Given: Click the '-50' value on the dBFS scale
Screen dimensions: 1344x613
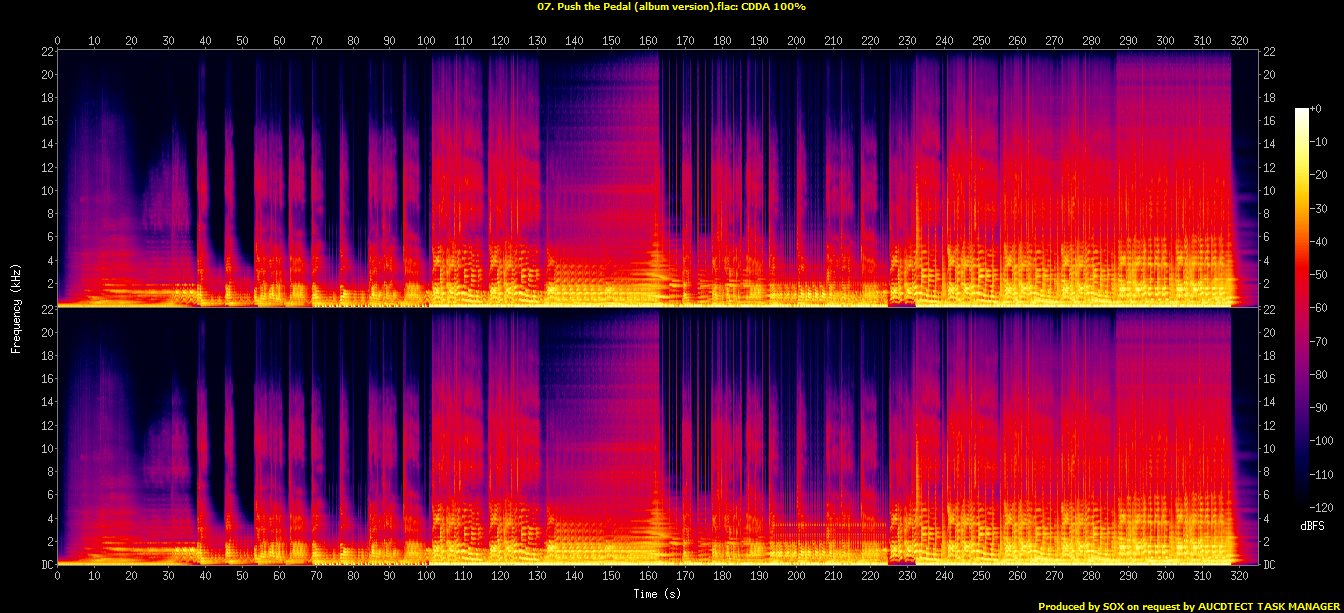Looking at the screenshot, I should coord(1319,274).
